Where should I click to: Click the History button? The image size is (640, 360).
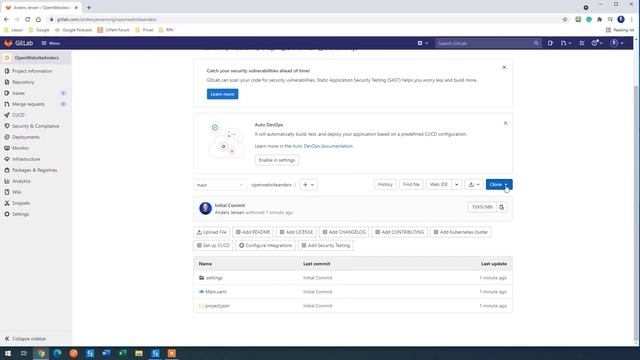pos(385,185)
